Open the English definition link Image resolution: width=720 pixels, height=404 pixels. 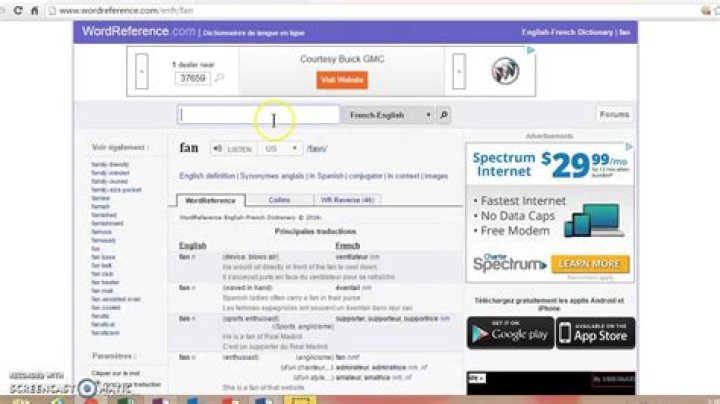pyautogui.click(x=207, y=176)
